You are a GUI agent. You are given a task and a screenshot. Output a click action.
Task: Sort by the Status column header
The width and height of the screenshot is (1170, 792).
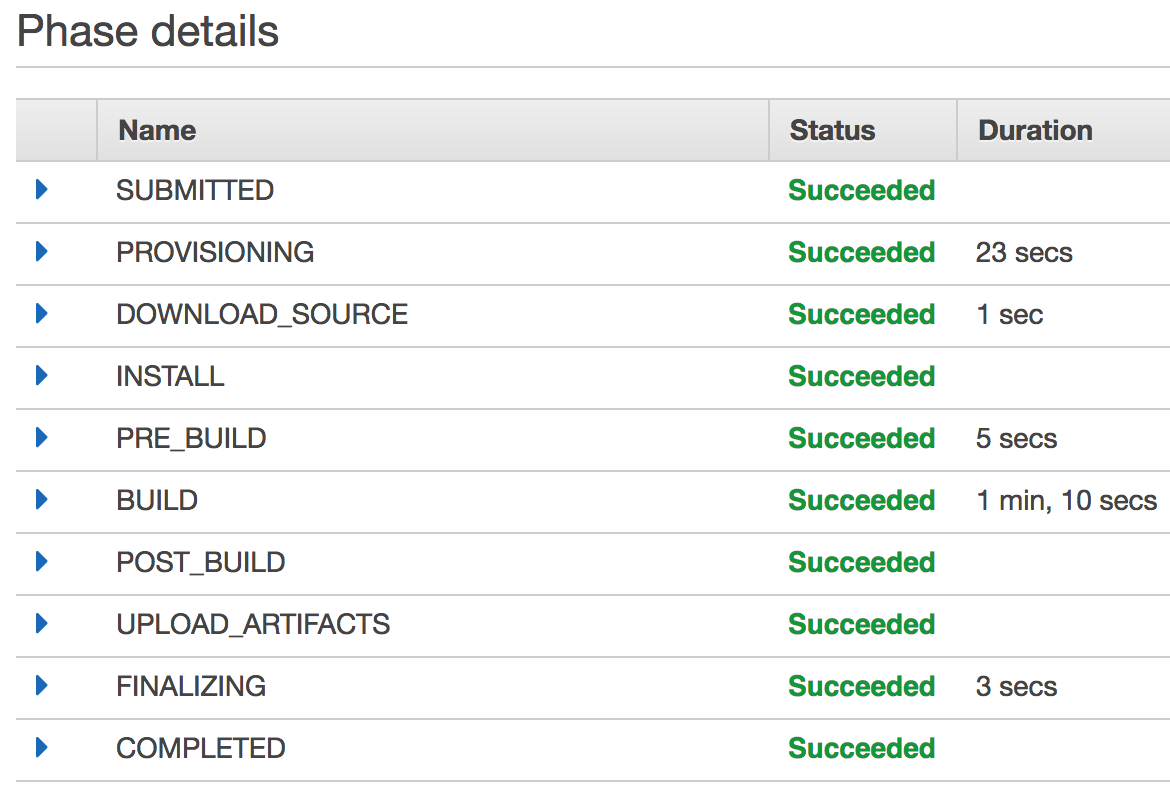(832, 131)
